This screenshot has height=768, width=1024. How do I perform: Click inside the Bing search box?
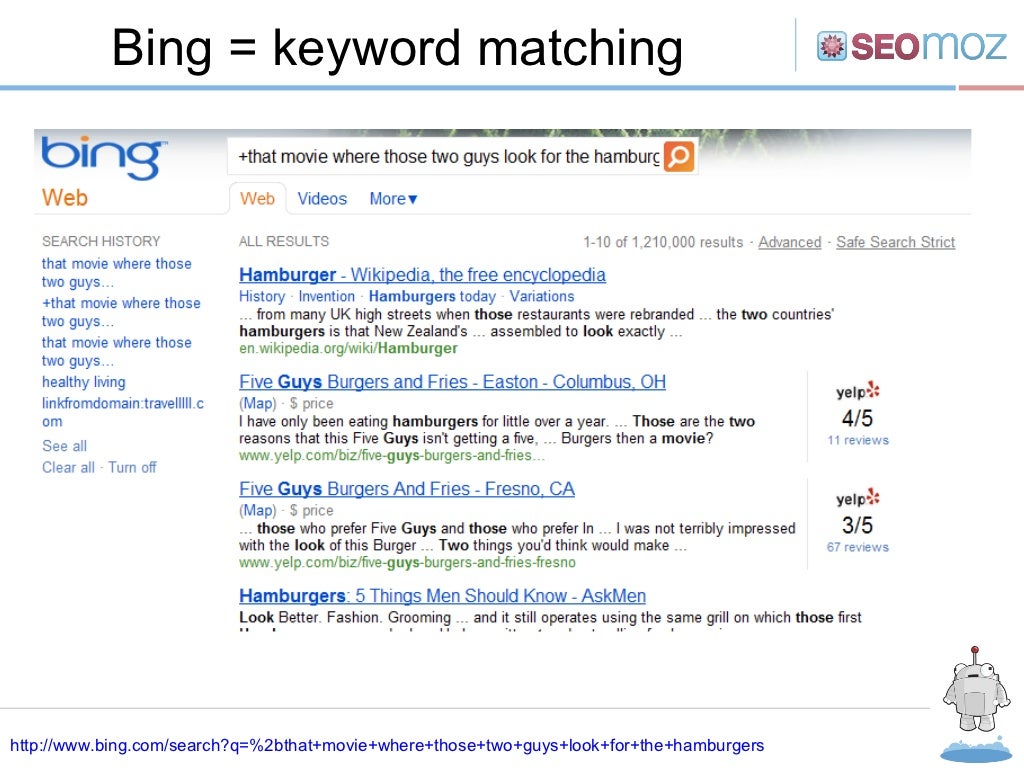point(445,157)
